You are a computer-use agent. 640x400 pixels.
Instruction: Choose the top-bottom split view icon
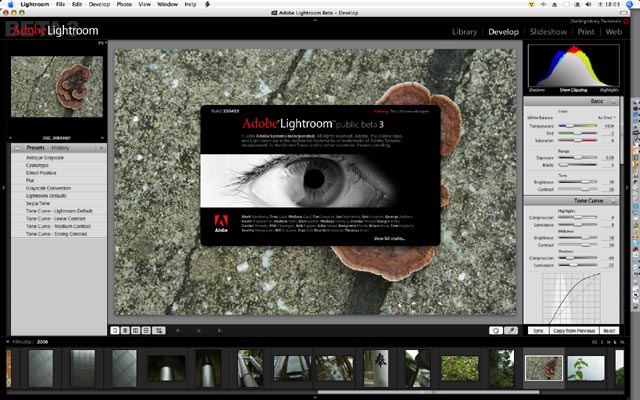pyautogui.click(x=146, y=330)
